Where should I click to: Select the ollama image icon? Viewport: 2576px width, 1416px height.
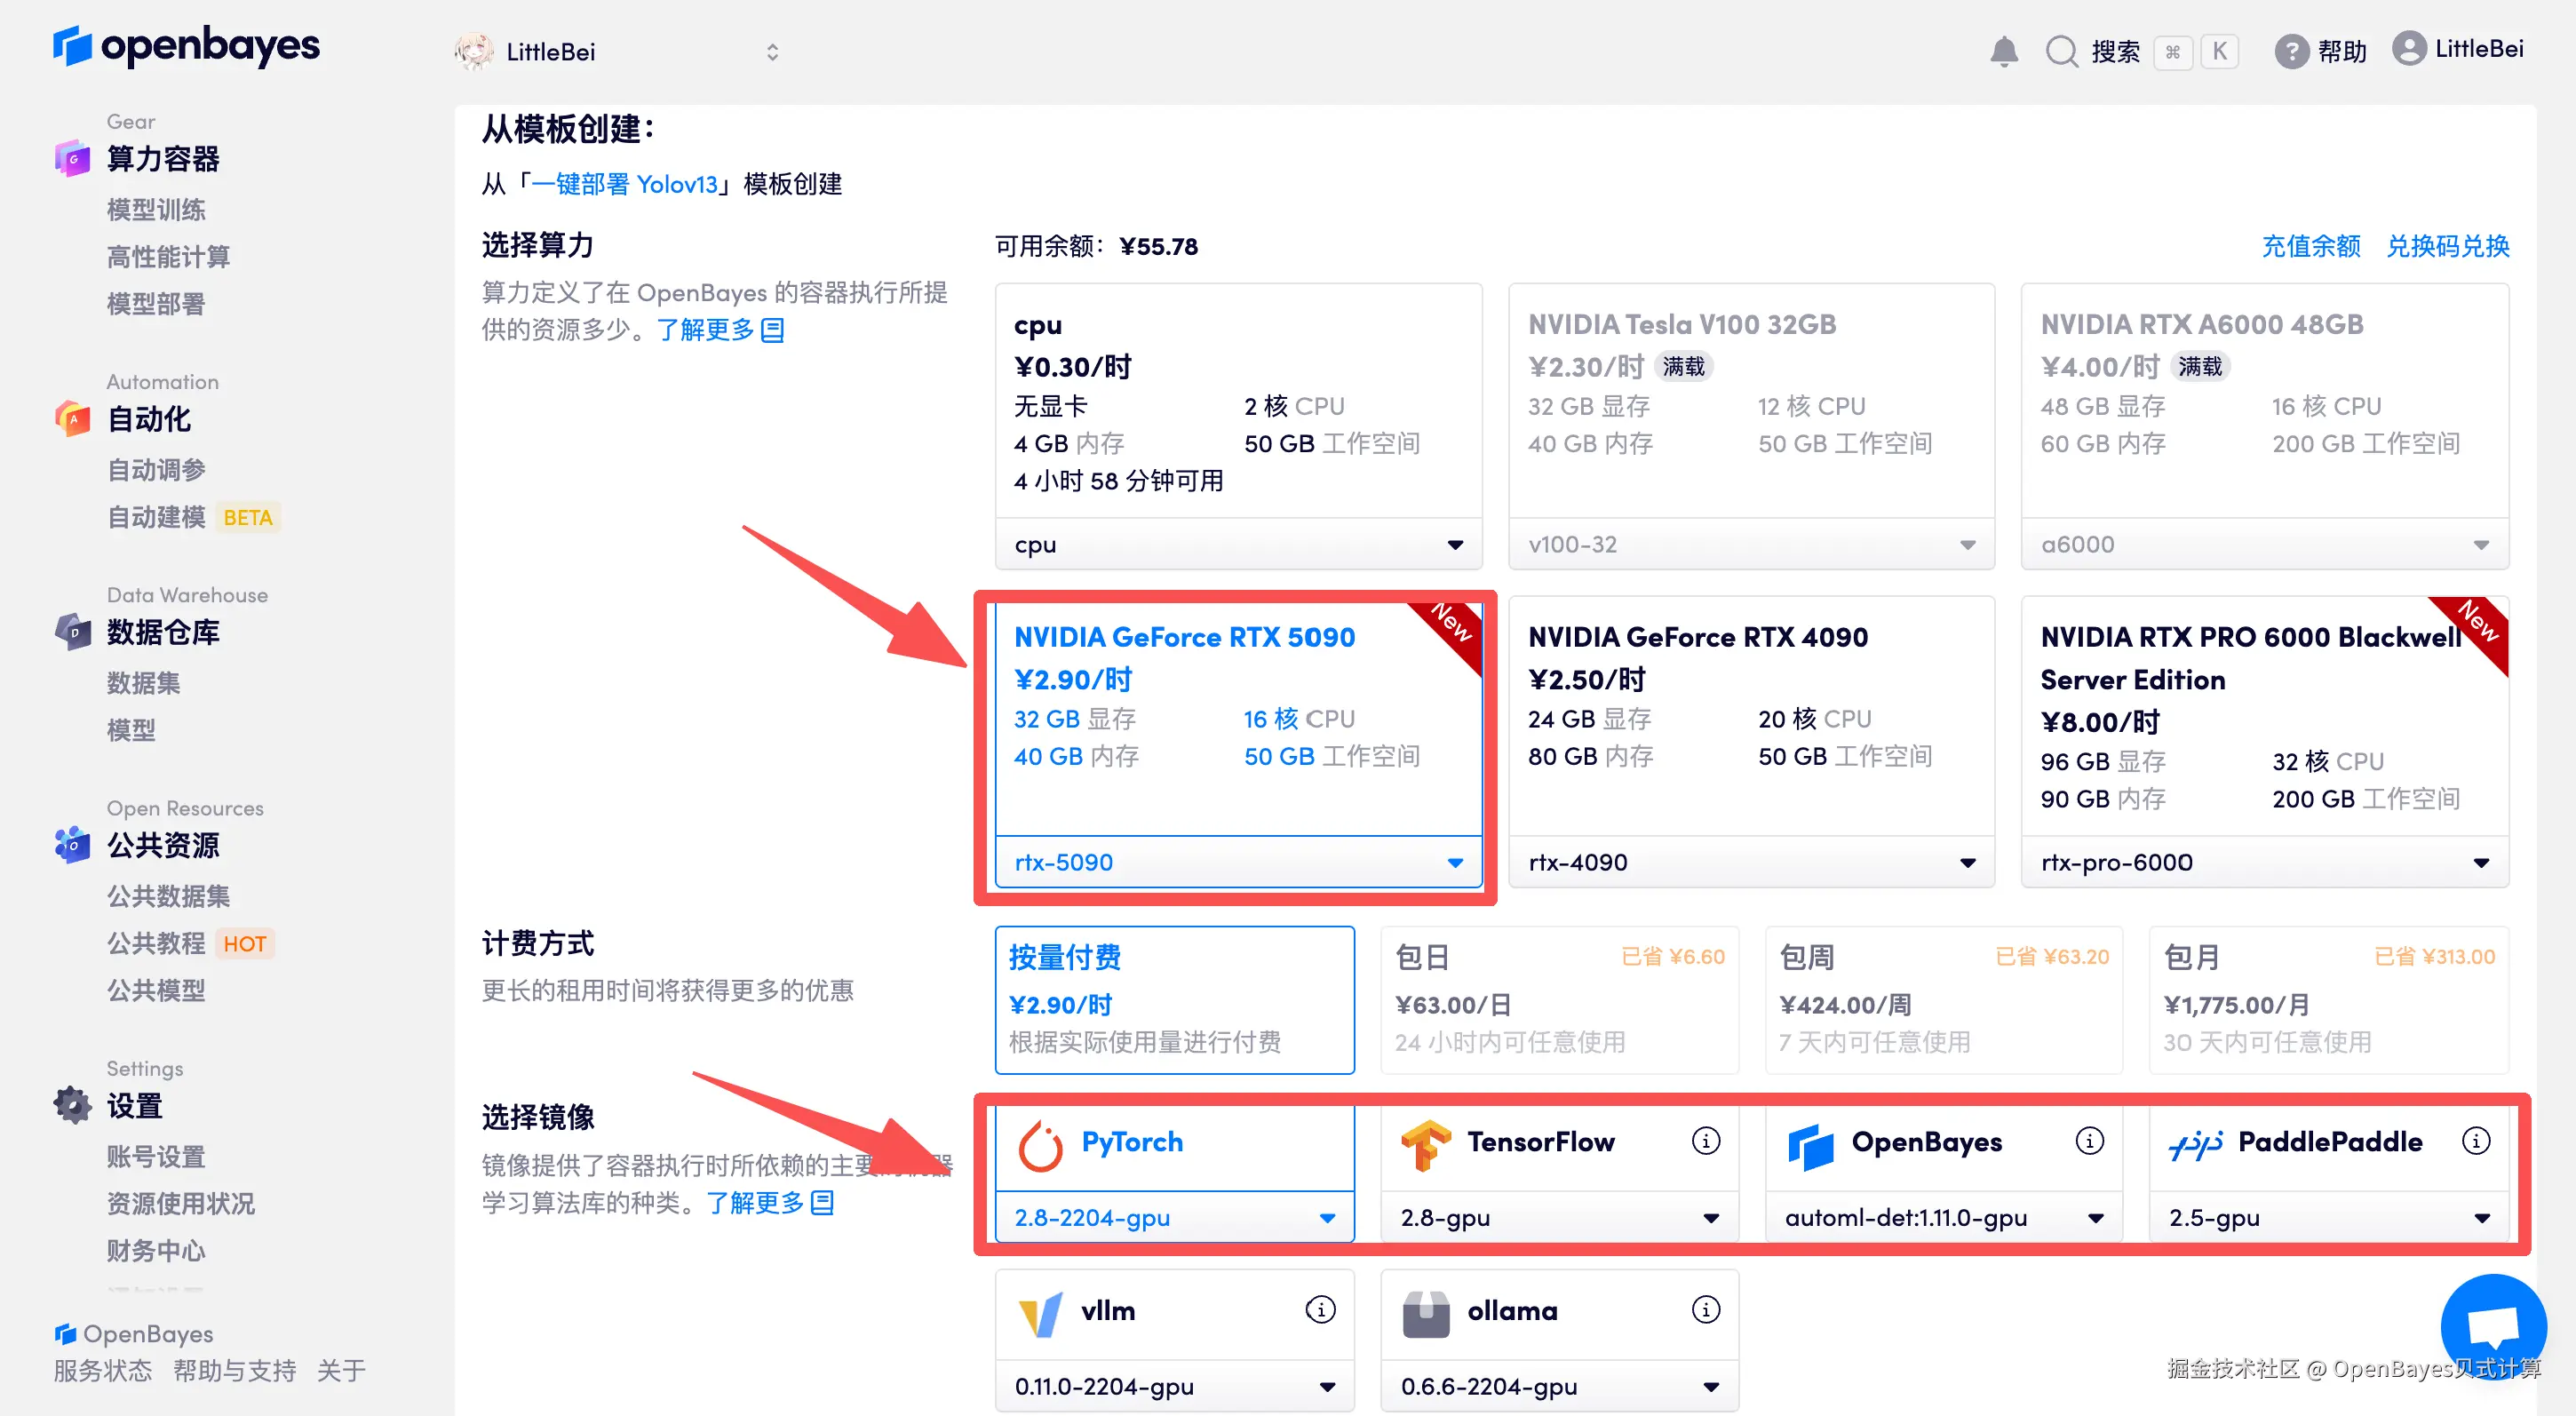(x=1424, y=1311)
